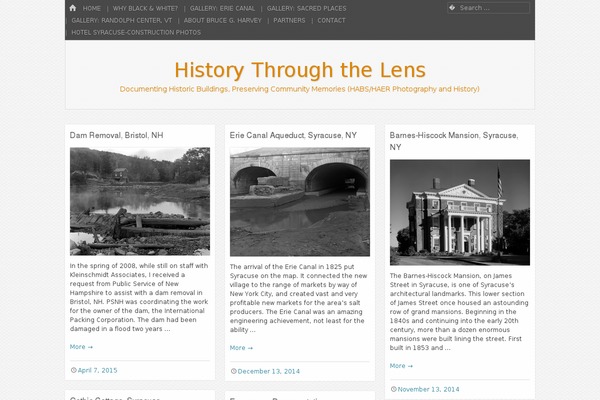Click the Dam Removal excerpt paragraph
Screen dimensions: 600x400
pos(139,297)
